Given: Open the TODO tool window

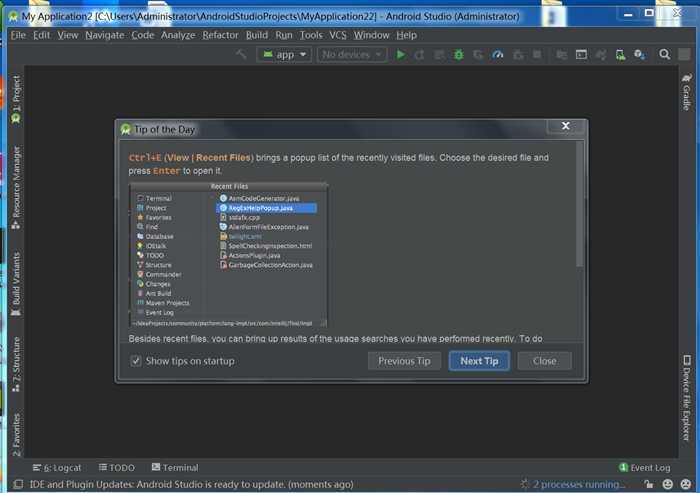Looking at the screenshot, I should (117, 468).
